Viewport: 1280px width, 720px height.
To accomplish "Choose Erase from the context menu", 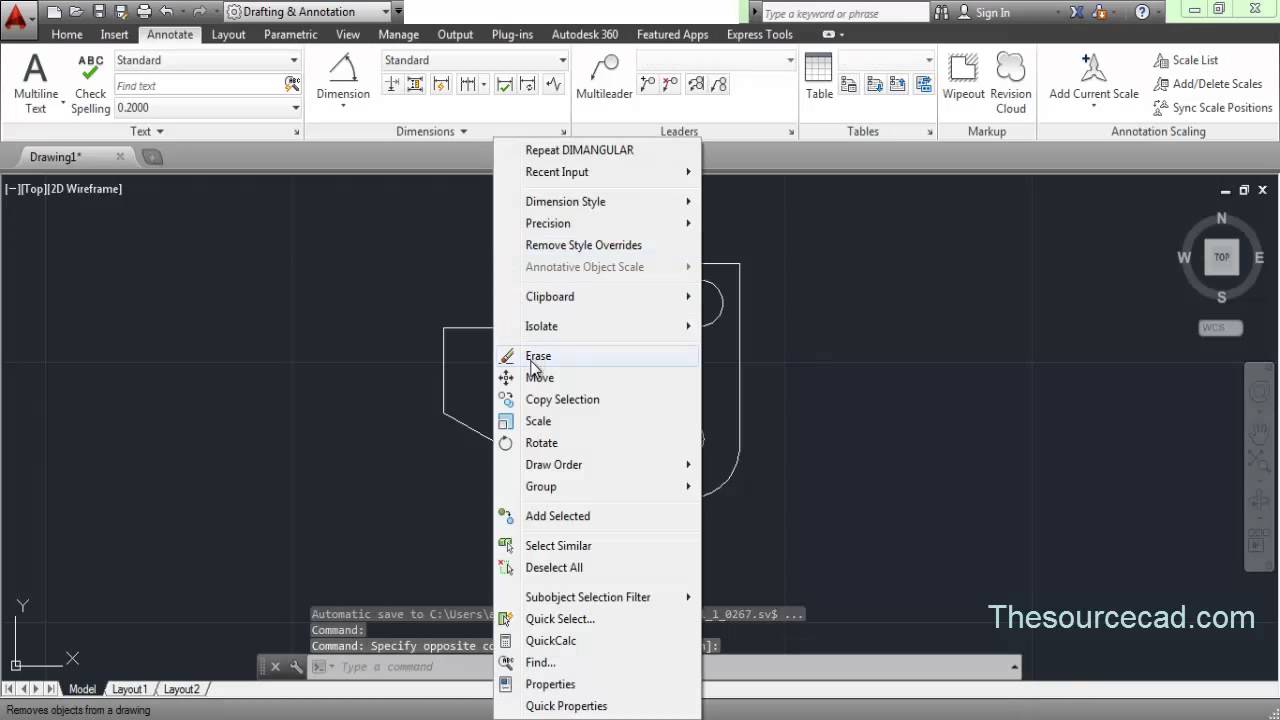I will [538, 355].
